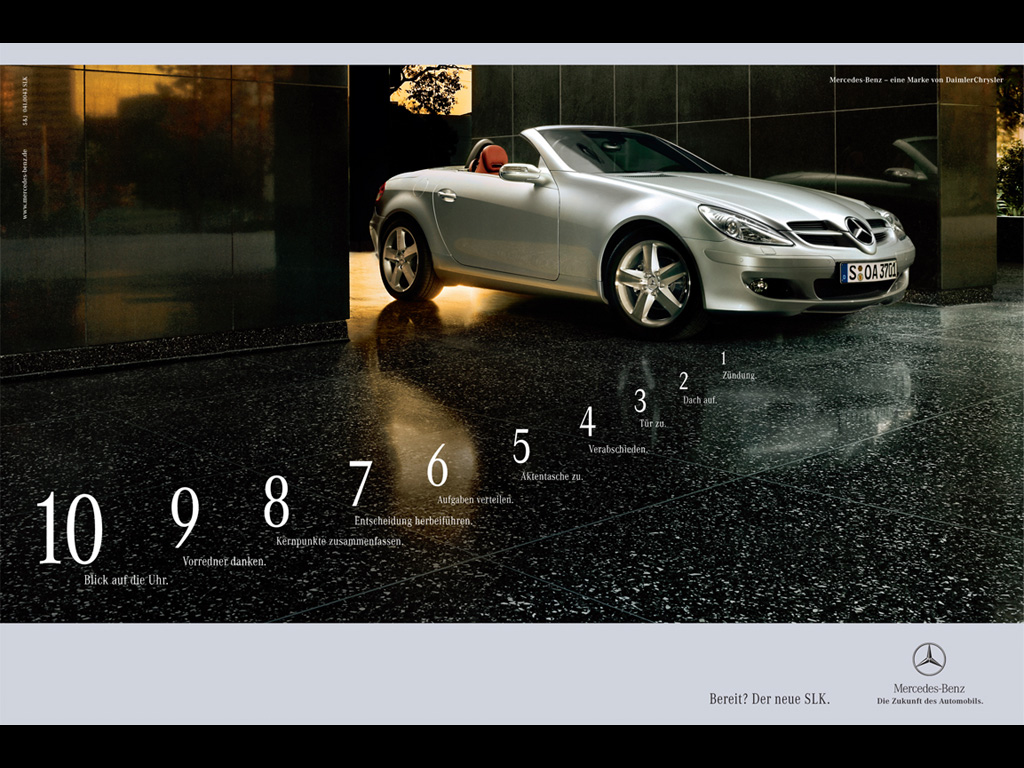Select the caption "Kernpunkte zusammenfassen."
The height and width of the screenshot is (768, 1024).
(340, 541)
